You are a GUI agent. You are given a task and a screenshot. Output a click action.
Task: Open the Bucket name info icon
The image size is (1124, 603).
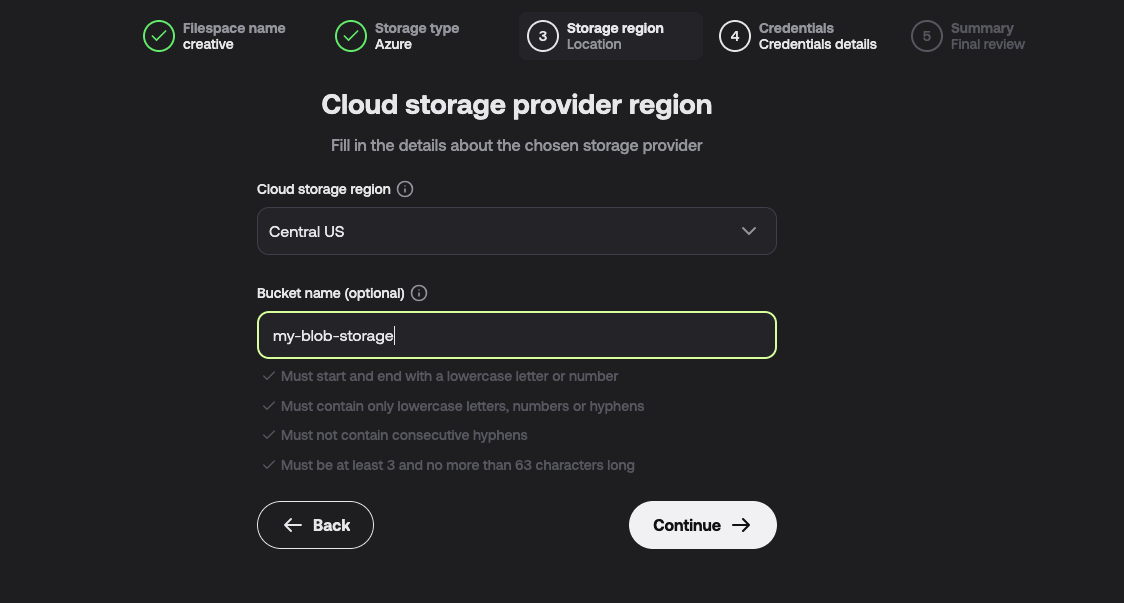tap(419, 293)
